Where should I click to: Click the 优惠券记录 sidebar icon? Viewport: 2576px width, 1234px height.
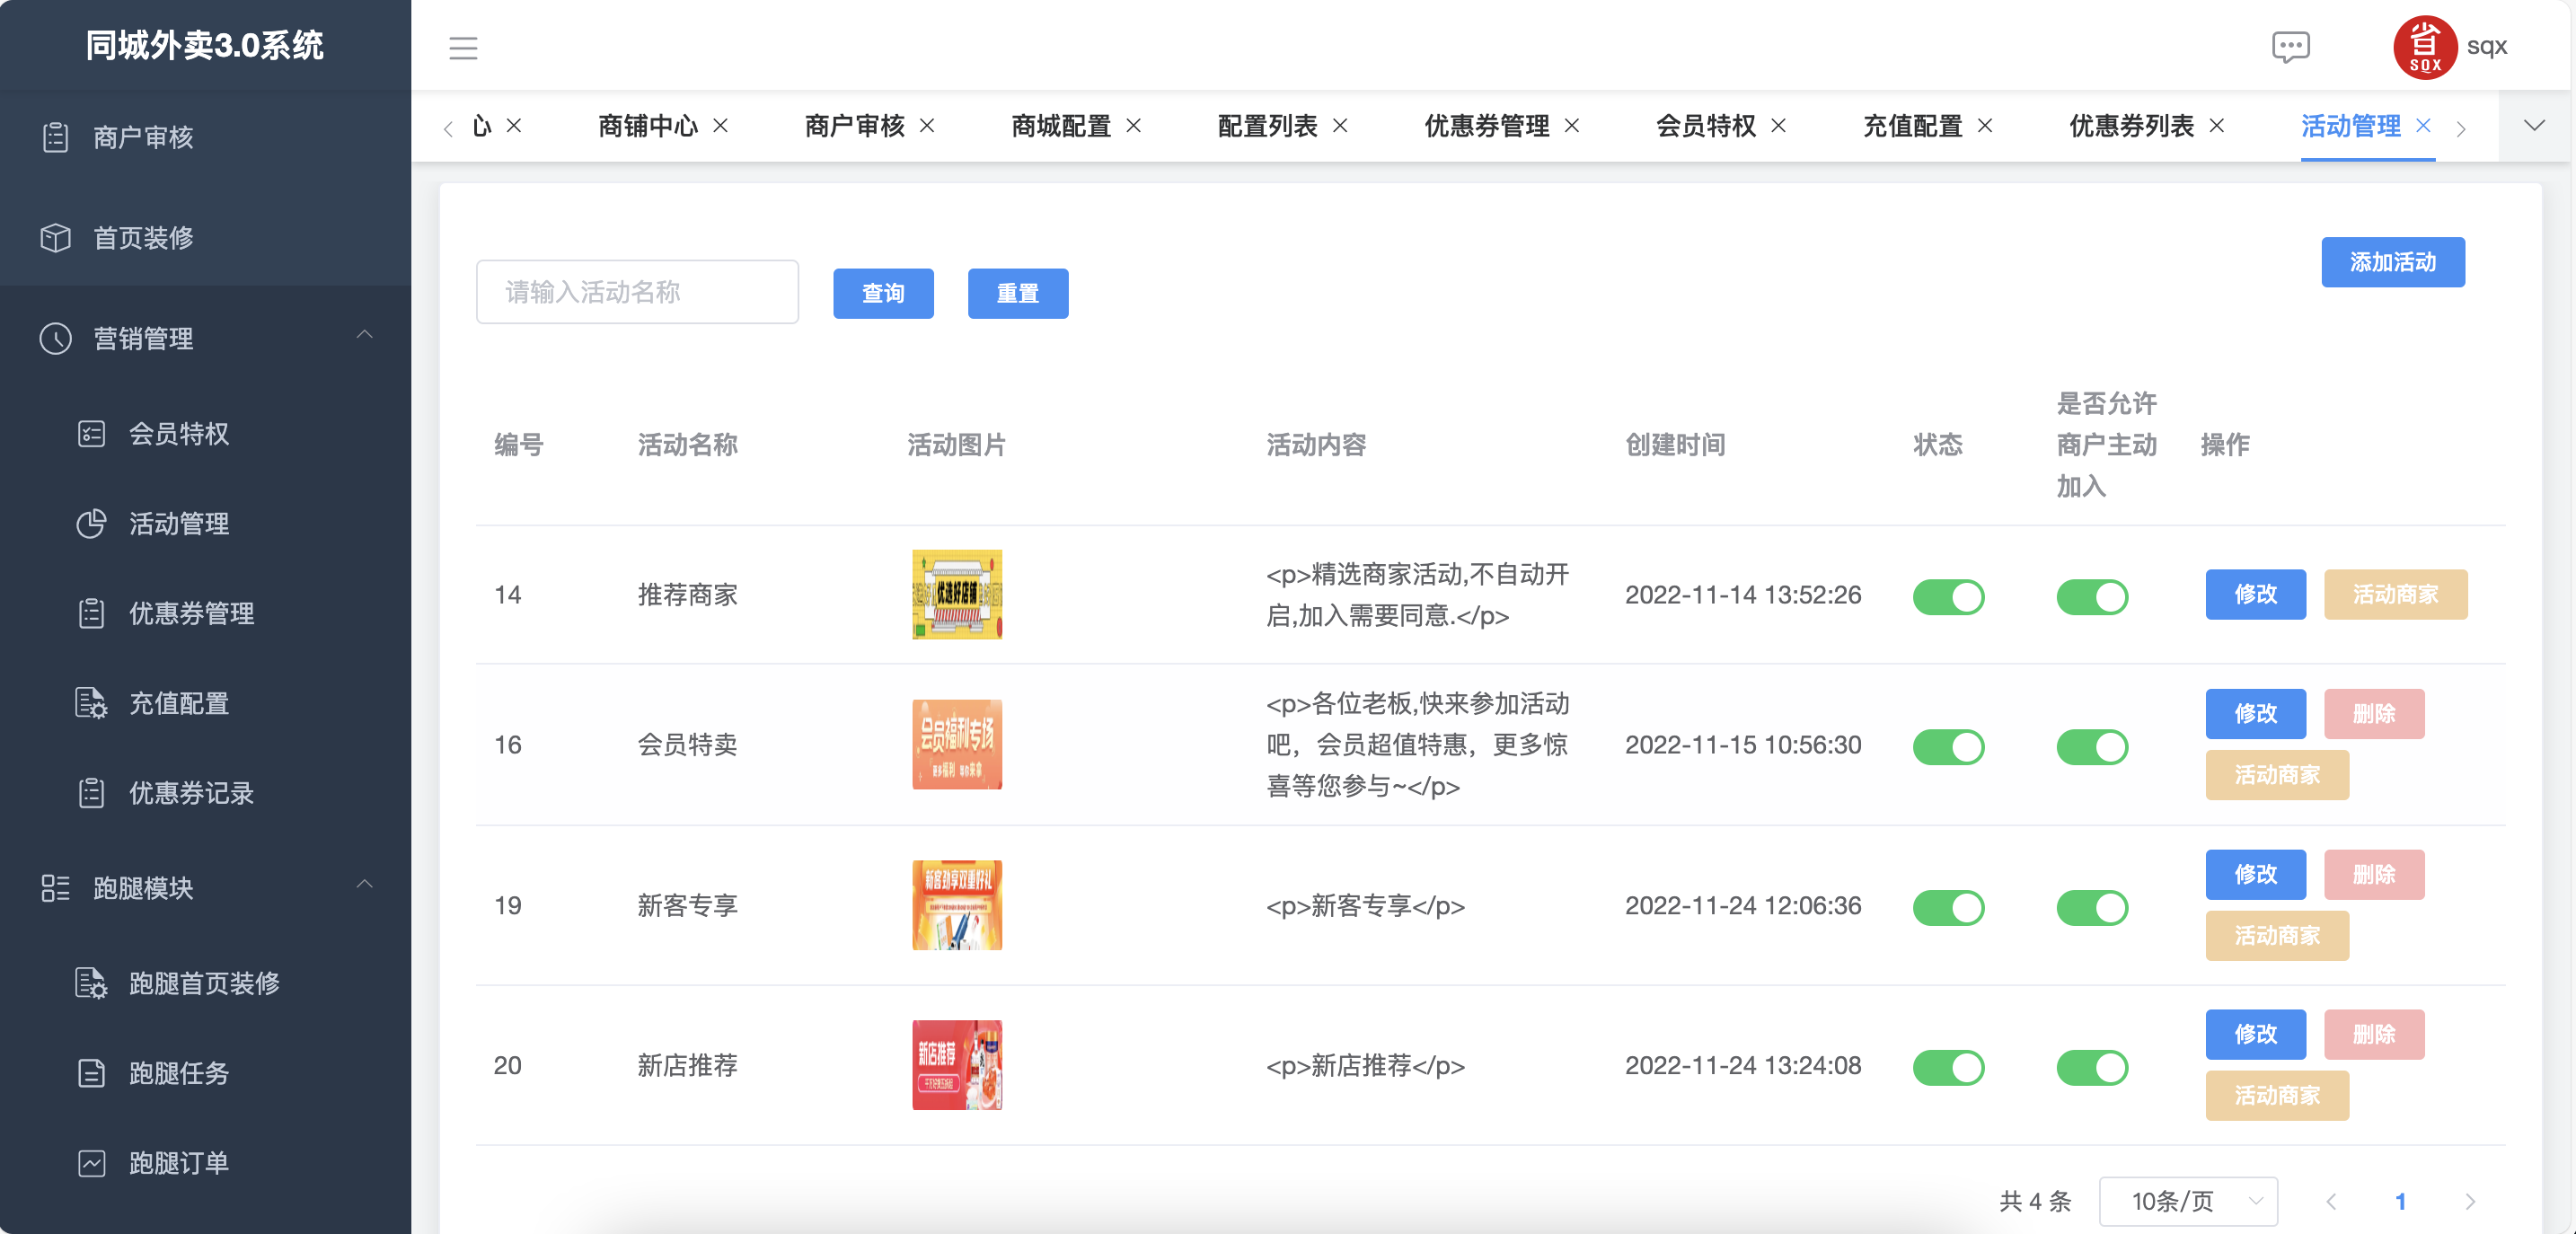(91, 793)
